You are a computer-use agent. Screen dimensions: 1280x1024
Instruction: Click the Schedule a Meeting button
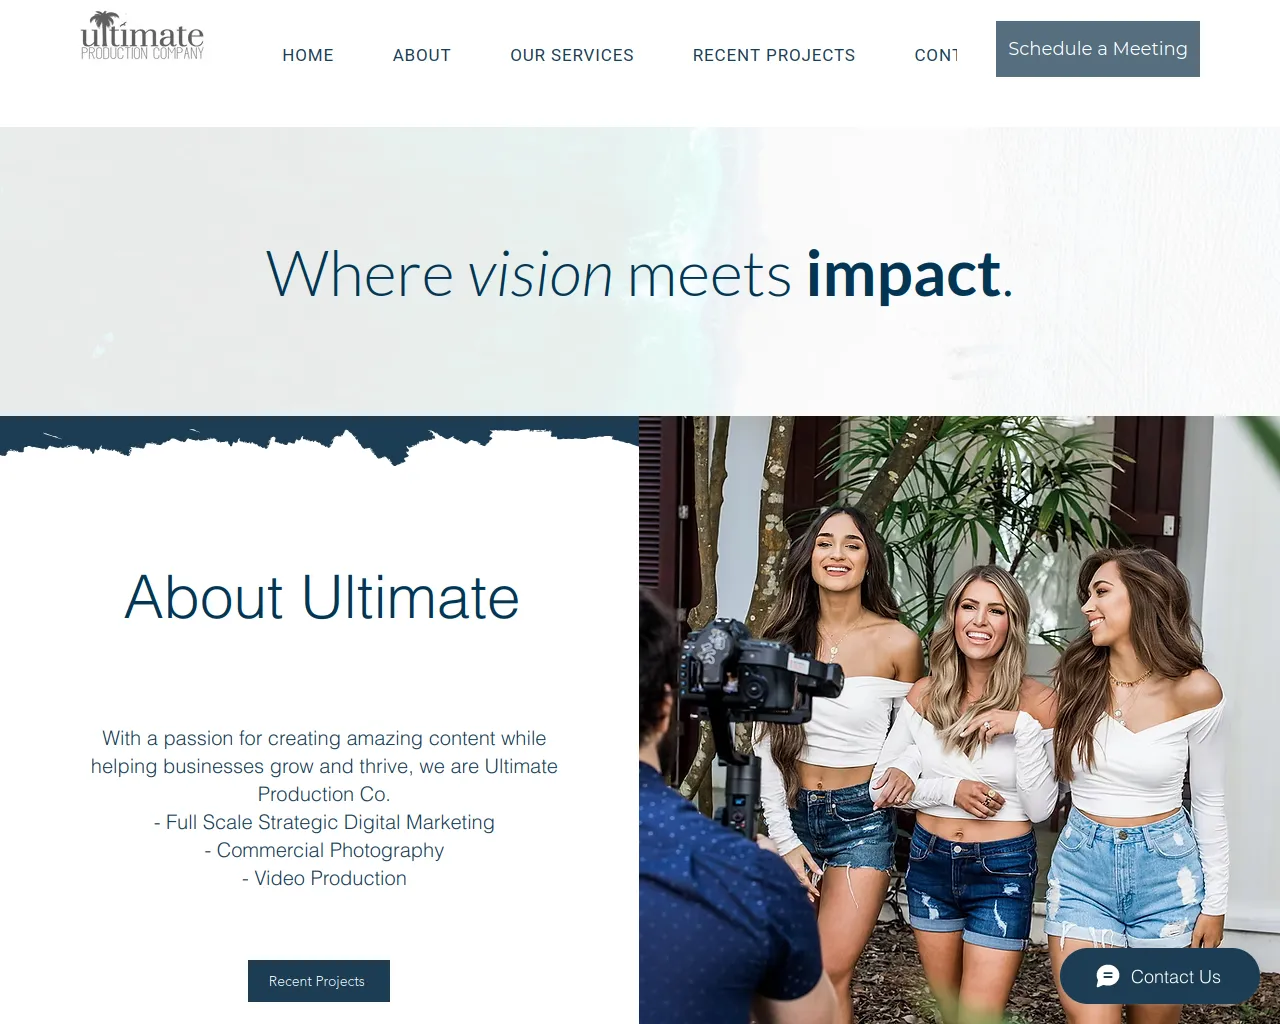pyautogui.click(x=1098, y=49)
